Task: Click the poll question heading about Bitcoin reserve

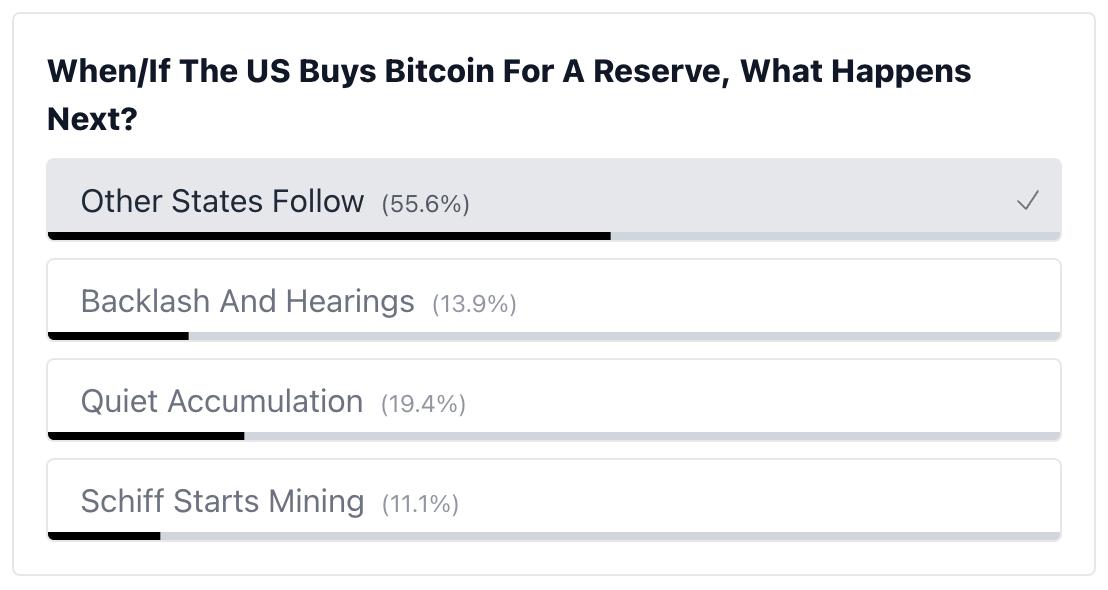Action: [509, 95]
